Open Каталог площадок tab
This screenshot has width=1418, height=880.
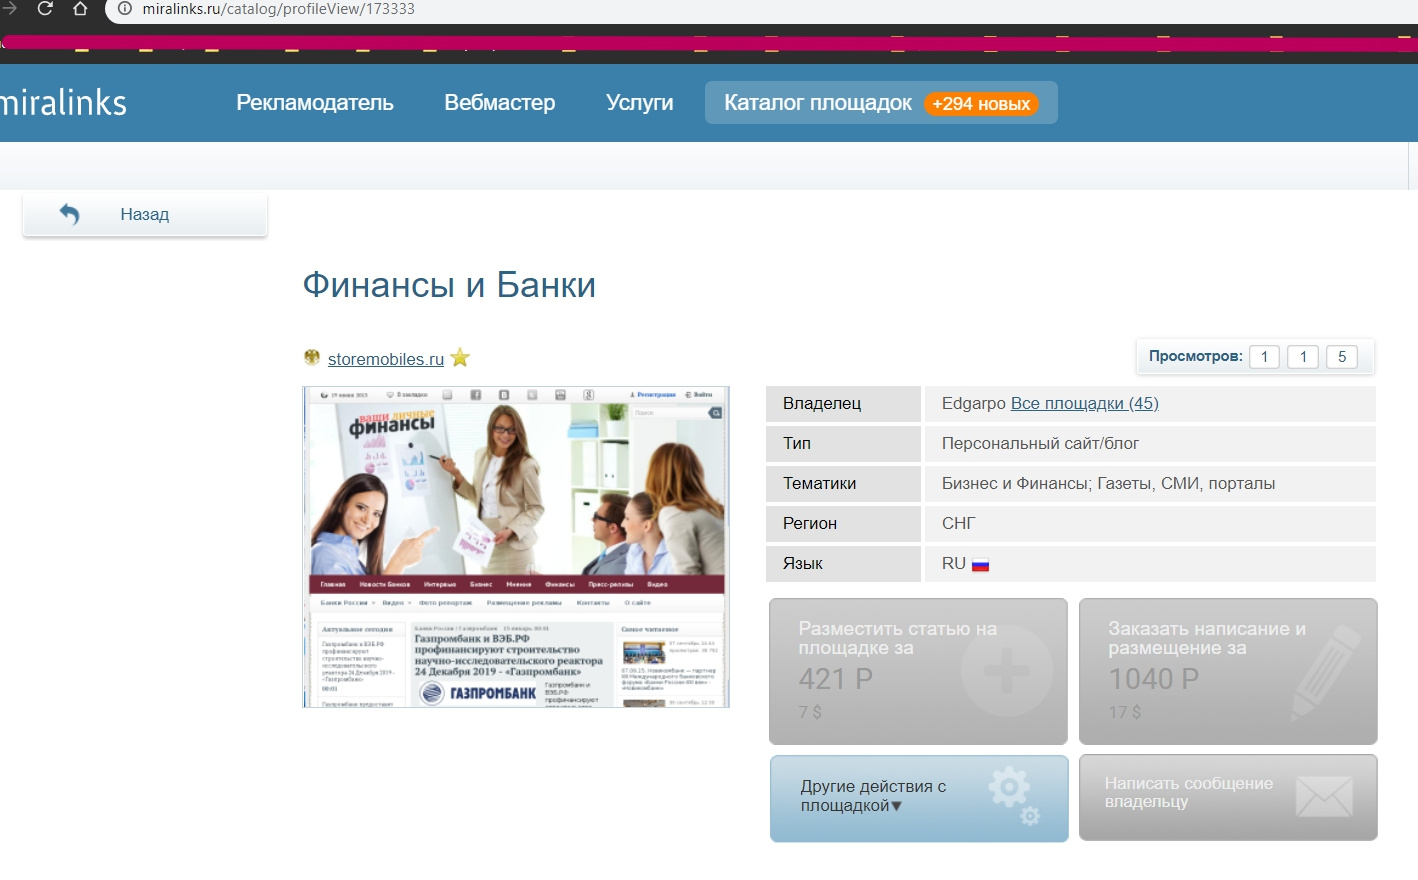pos(881,103)
